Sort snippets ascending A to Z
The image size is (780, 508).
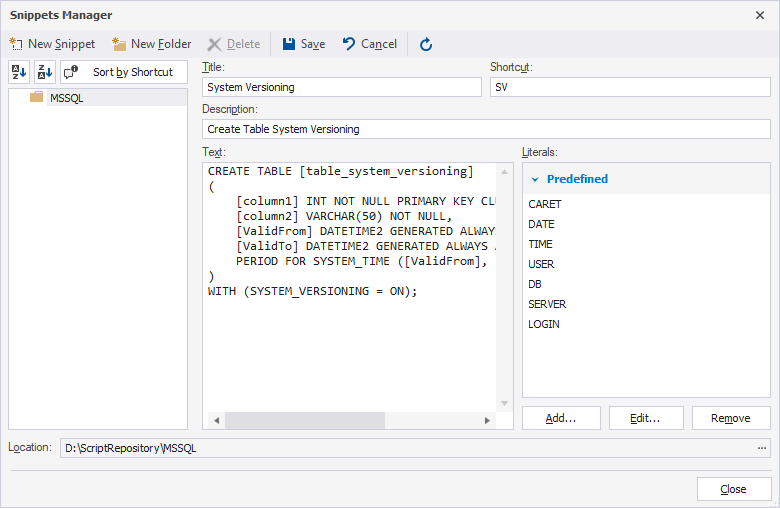19,72
